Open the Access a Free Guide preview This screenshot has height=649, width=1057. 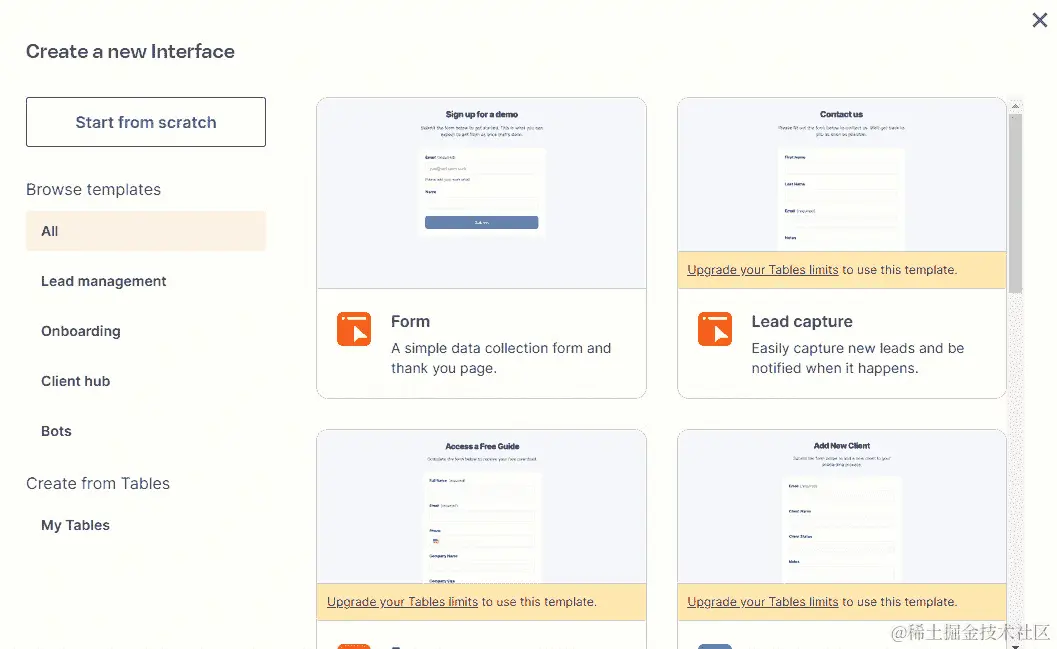tap(481, 505)
